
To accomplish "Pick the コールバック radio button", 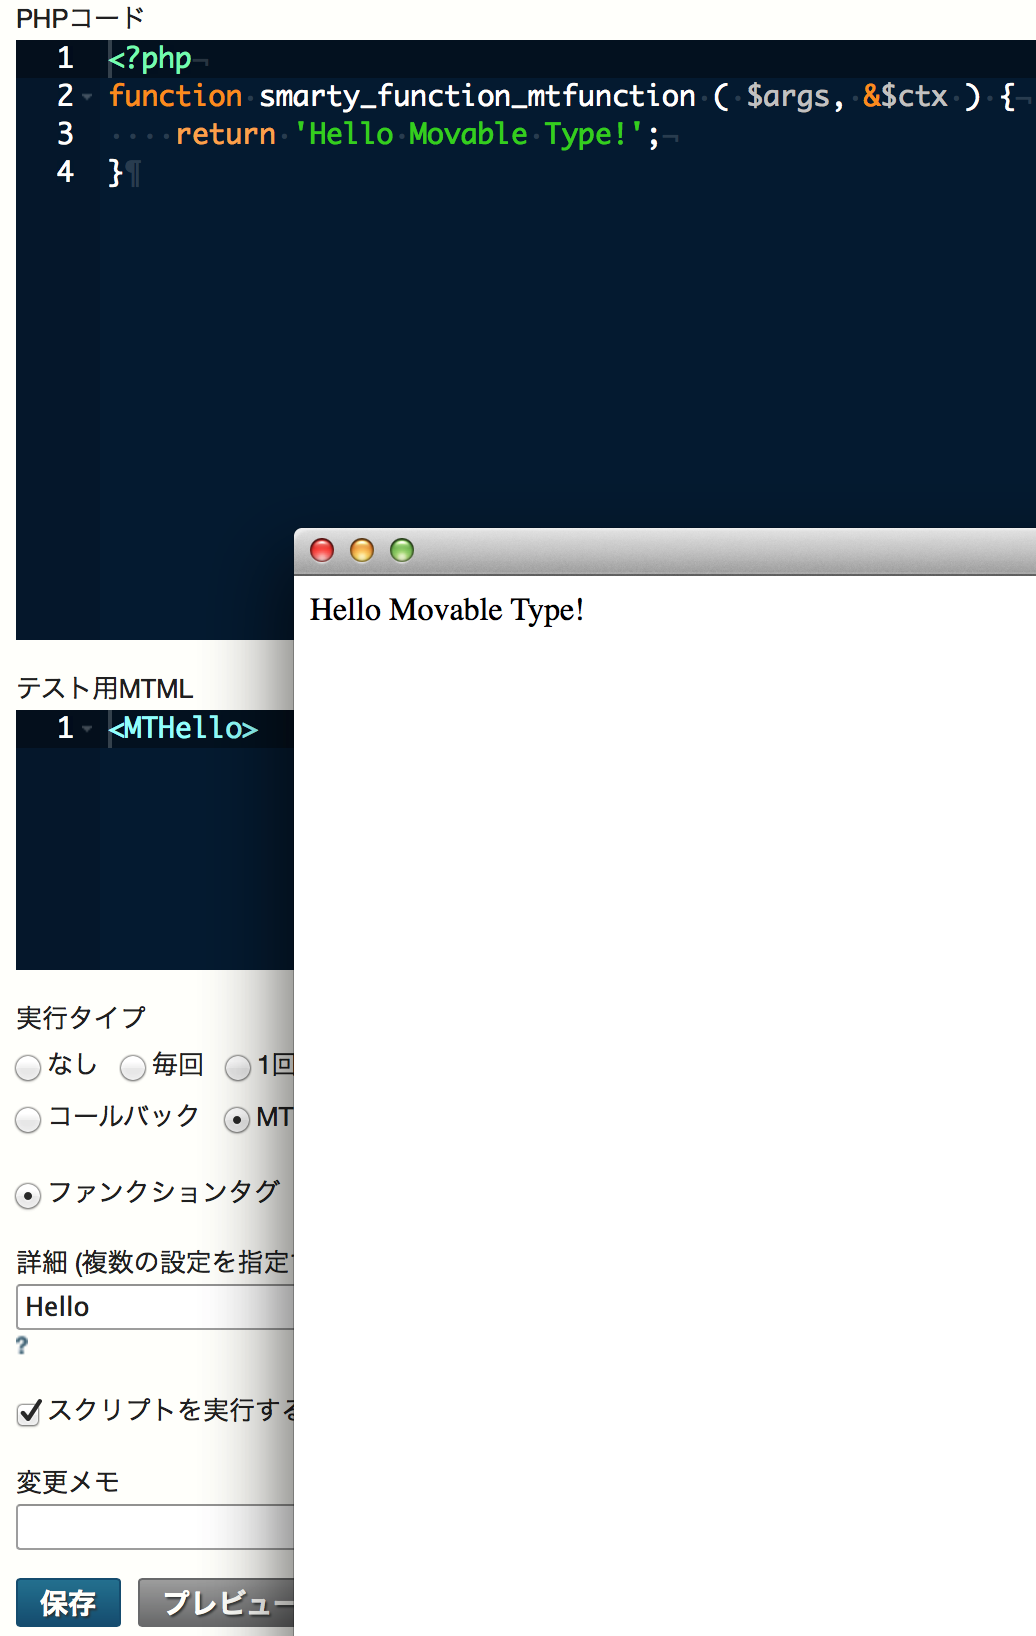I will point(29,1119).
